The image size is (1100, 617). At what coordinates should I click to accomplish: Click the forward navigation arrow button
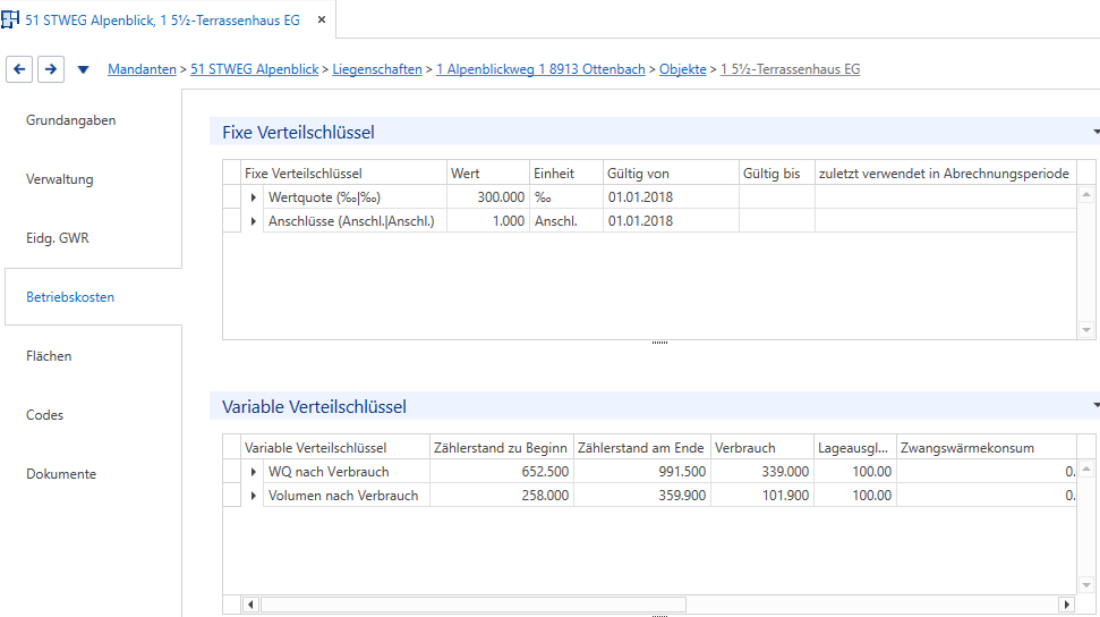pyautogui.click(x=51, y=69)
